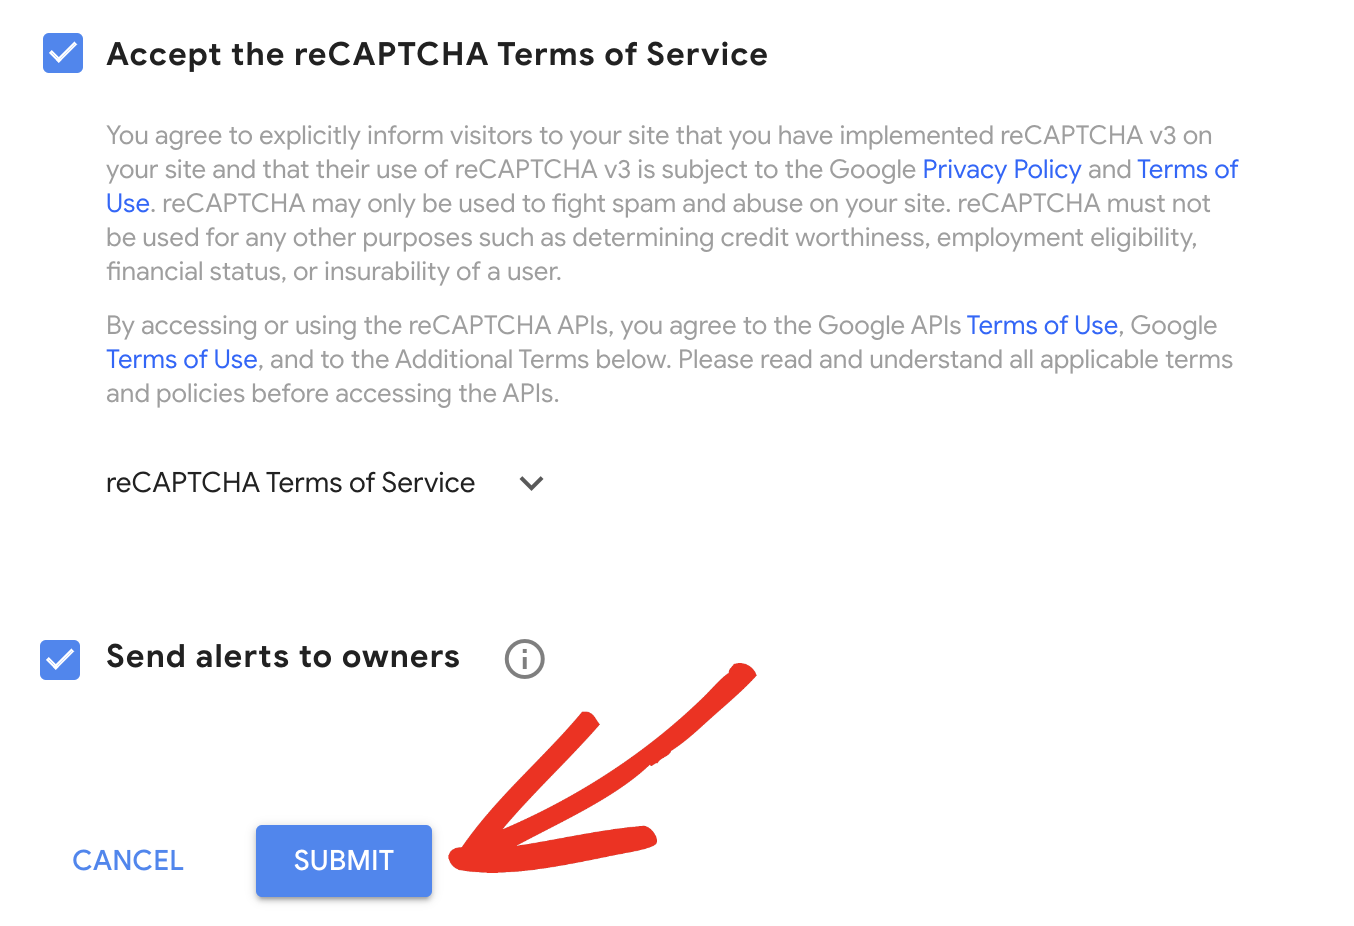The width and height of the screenshot is (1354, 926).
Task: Submit the reCAPTCHA registration form
Action: (x=343, y=860)
